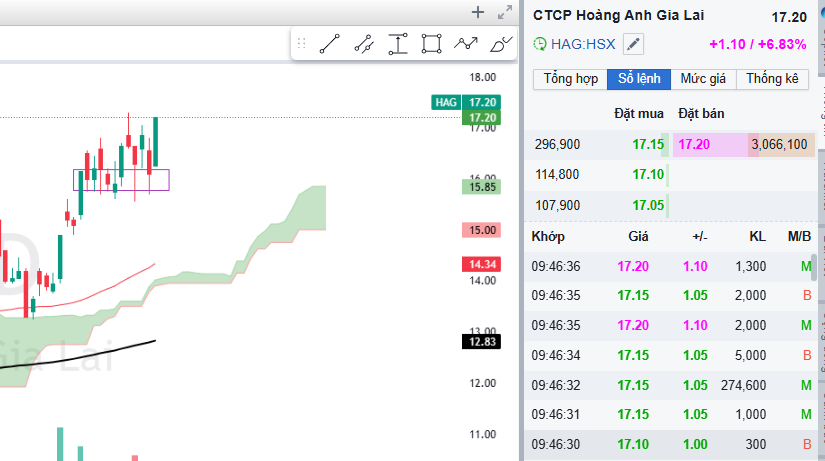Select the brush freehand drawing tool
The height and width of the screenshot is (461, 825).
(x=500, y=44)
